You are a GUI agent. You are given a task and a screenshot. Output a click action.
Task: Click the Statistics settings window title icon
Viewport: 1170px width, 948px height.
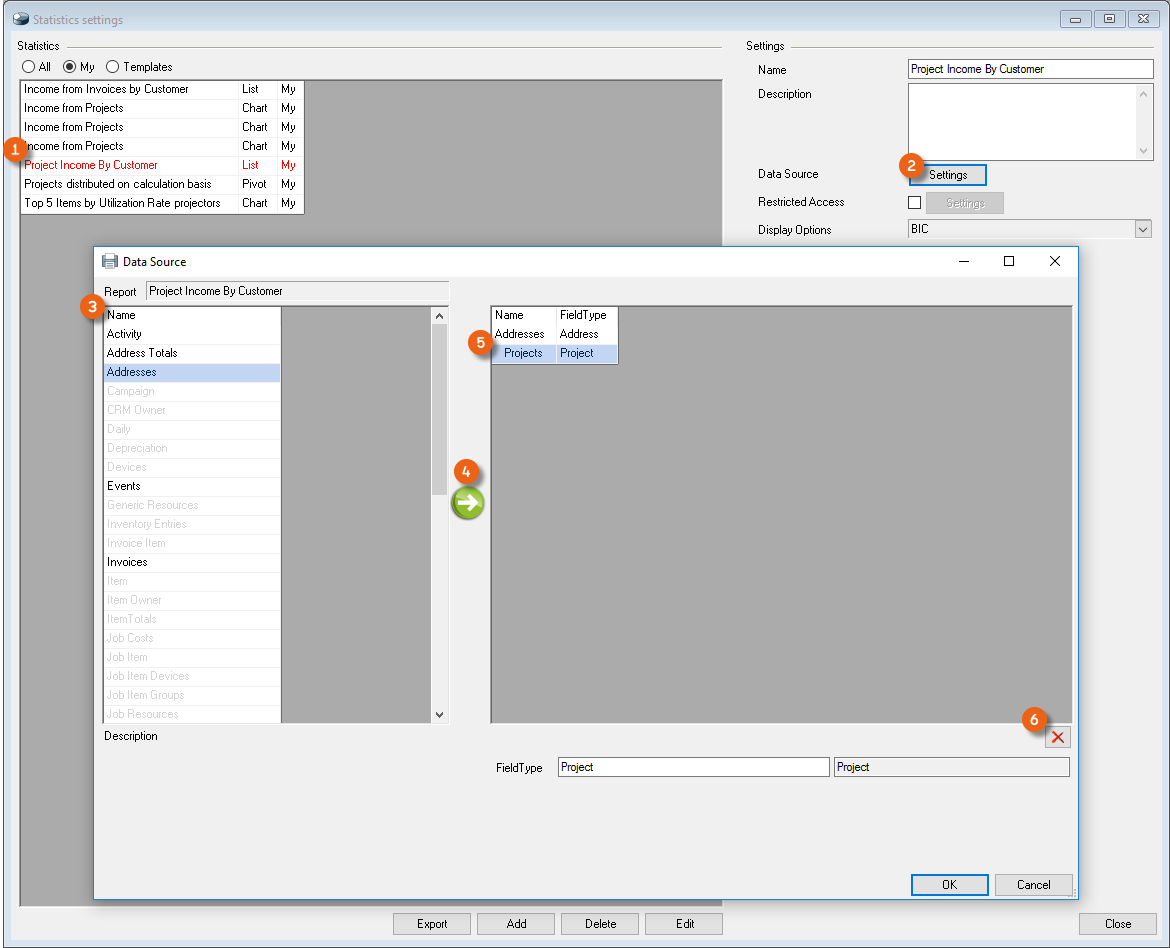[x=20, y=19]
